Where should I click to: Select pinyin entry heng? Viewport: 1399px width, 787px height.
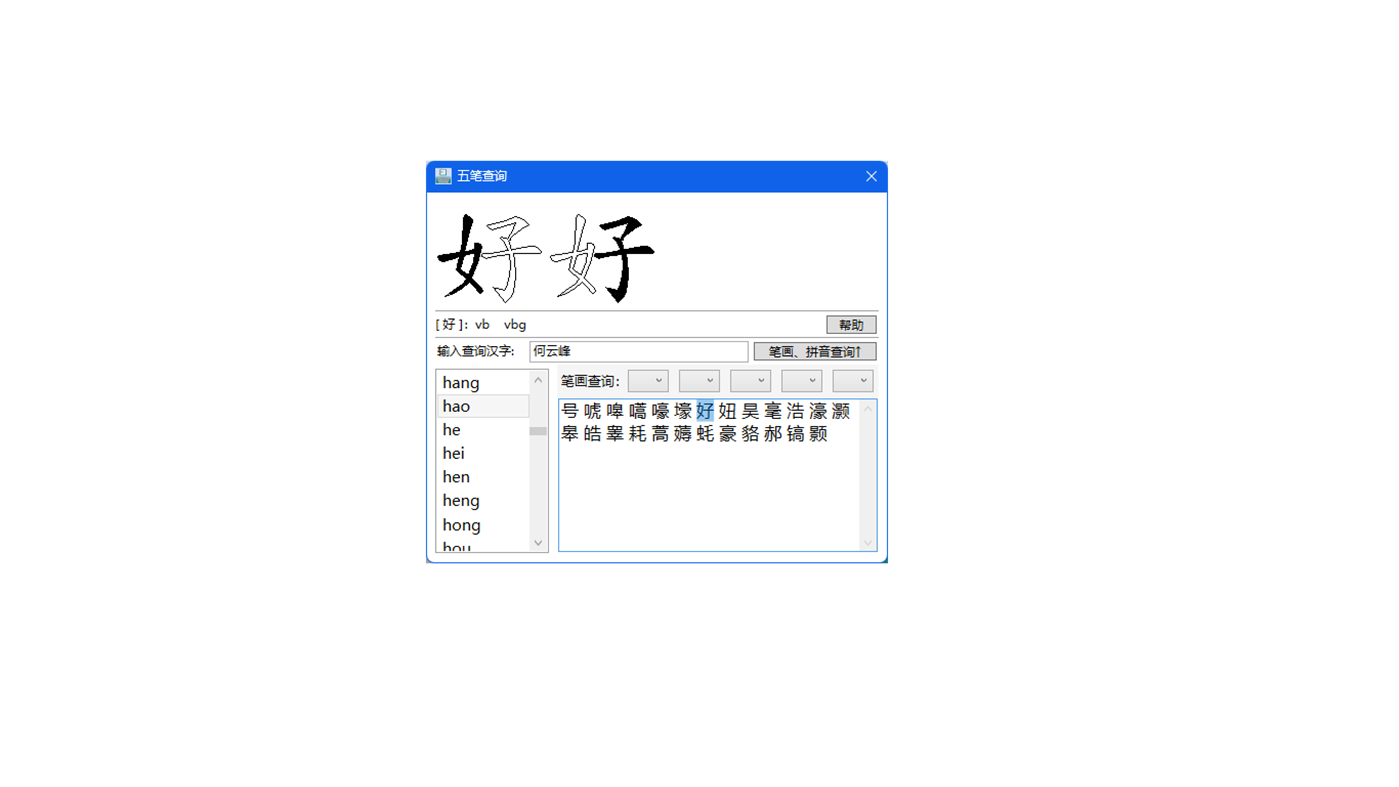tap(461, 500)
